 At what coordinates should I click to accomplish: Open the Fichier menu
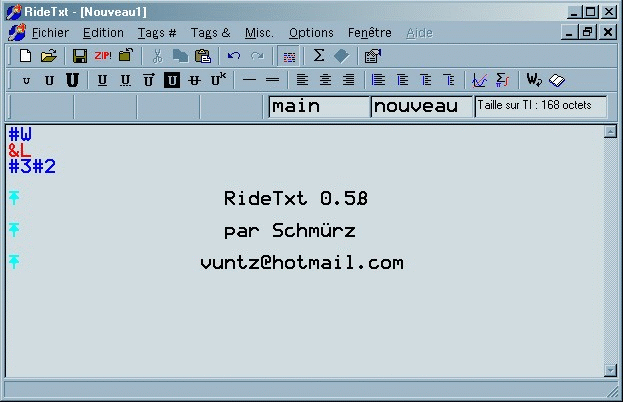click(x=50, y=33)
